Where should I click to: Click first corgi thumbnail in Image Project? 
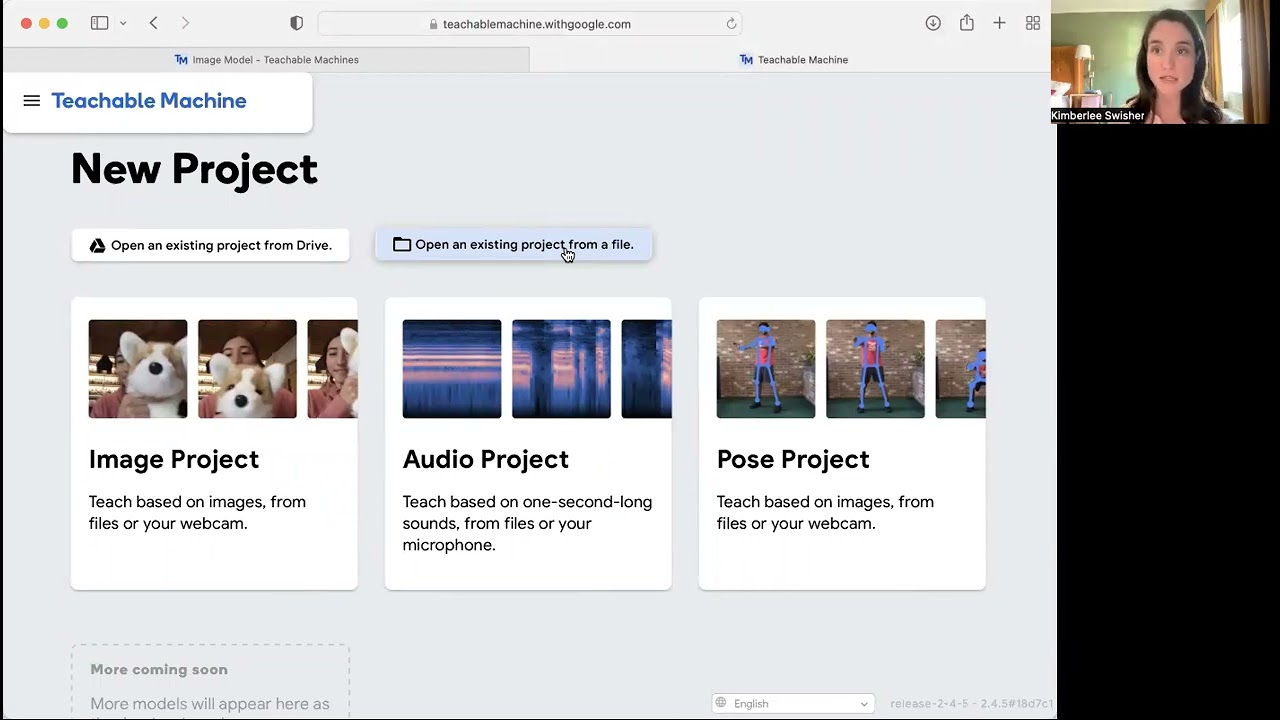138,369
